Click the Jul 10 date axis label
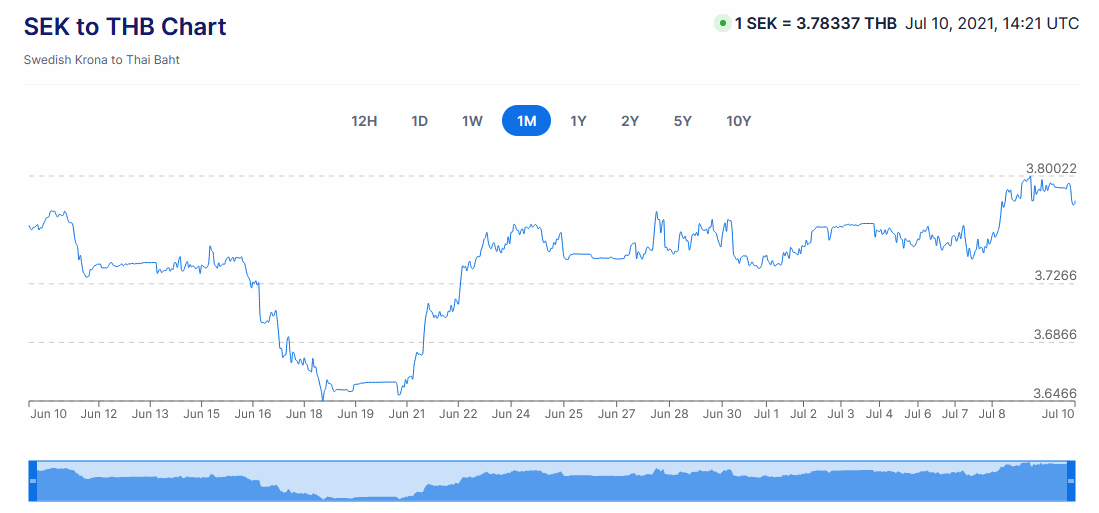Image resolution: width=1099 pixels, height=513 pixels. [x=1058, y=413]
